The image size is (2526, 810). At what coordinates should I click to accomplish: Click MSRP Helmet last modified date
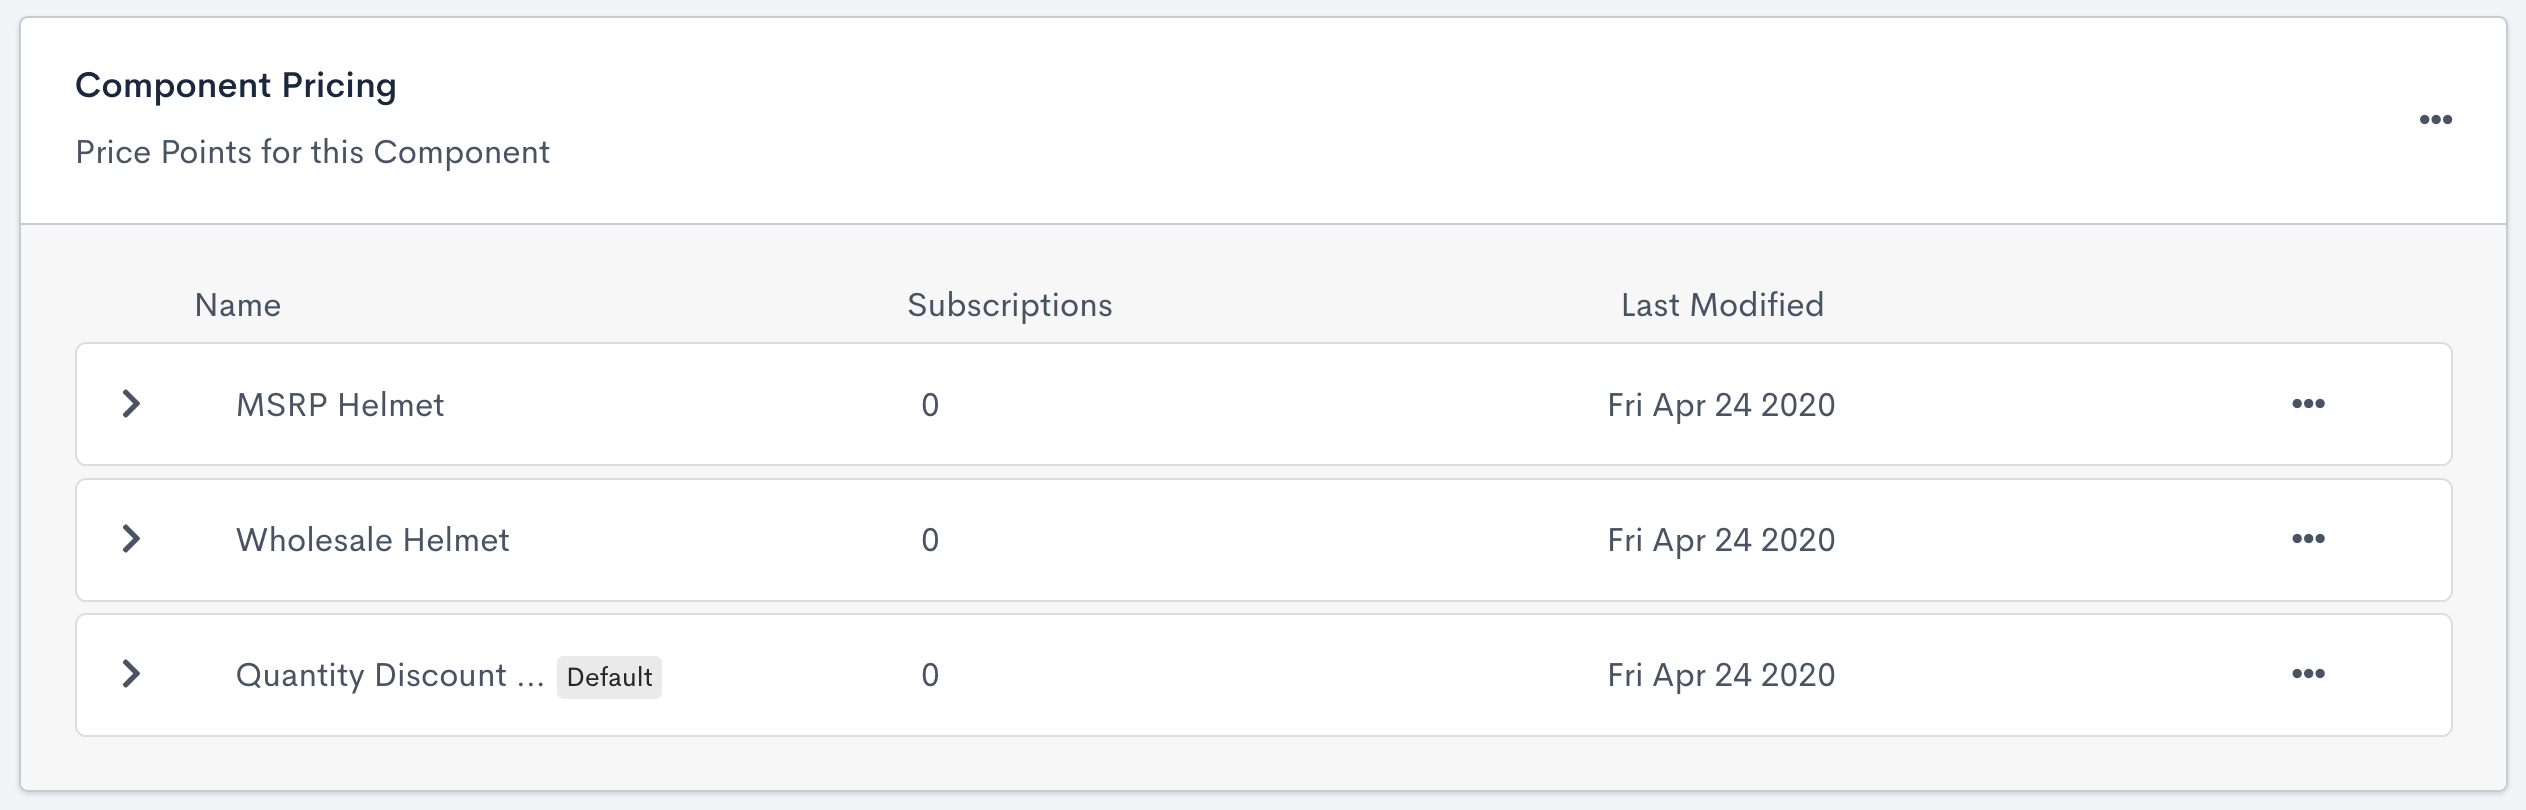[1721, 405]
